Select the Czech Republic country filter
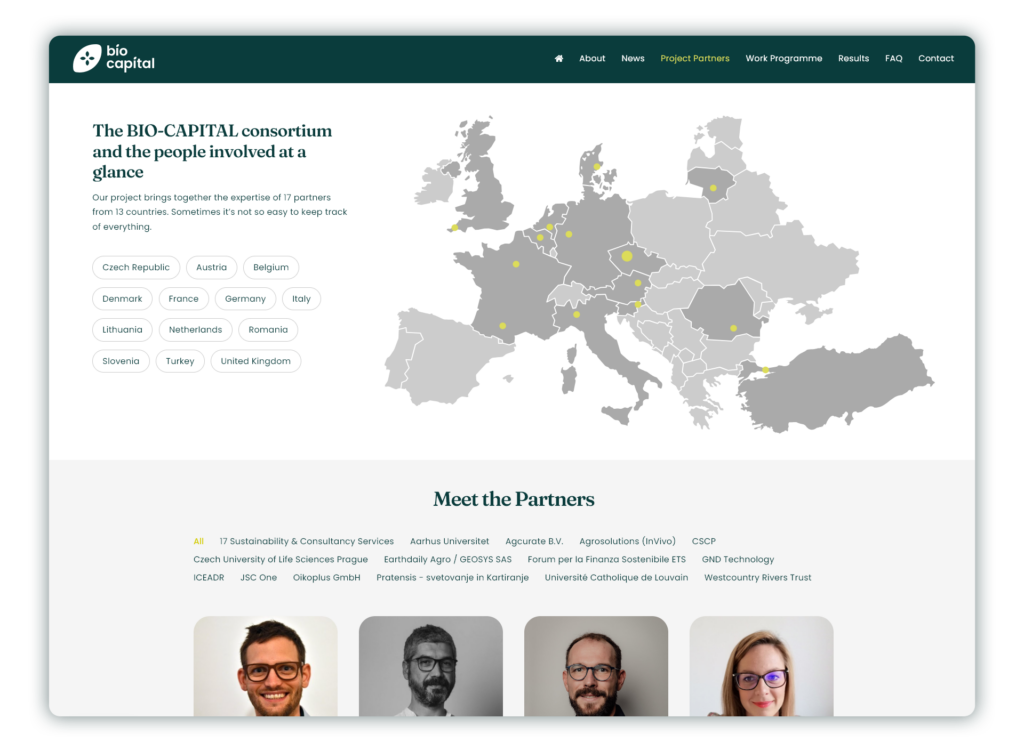 136,268
